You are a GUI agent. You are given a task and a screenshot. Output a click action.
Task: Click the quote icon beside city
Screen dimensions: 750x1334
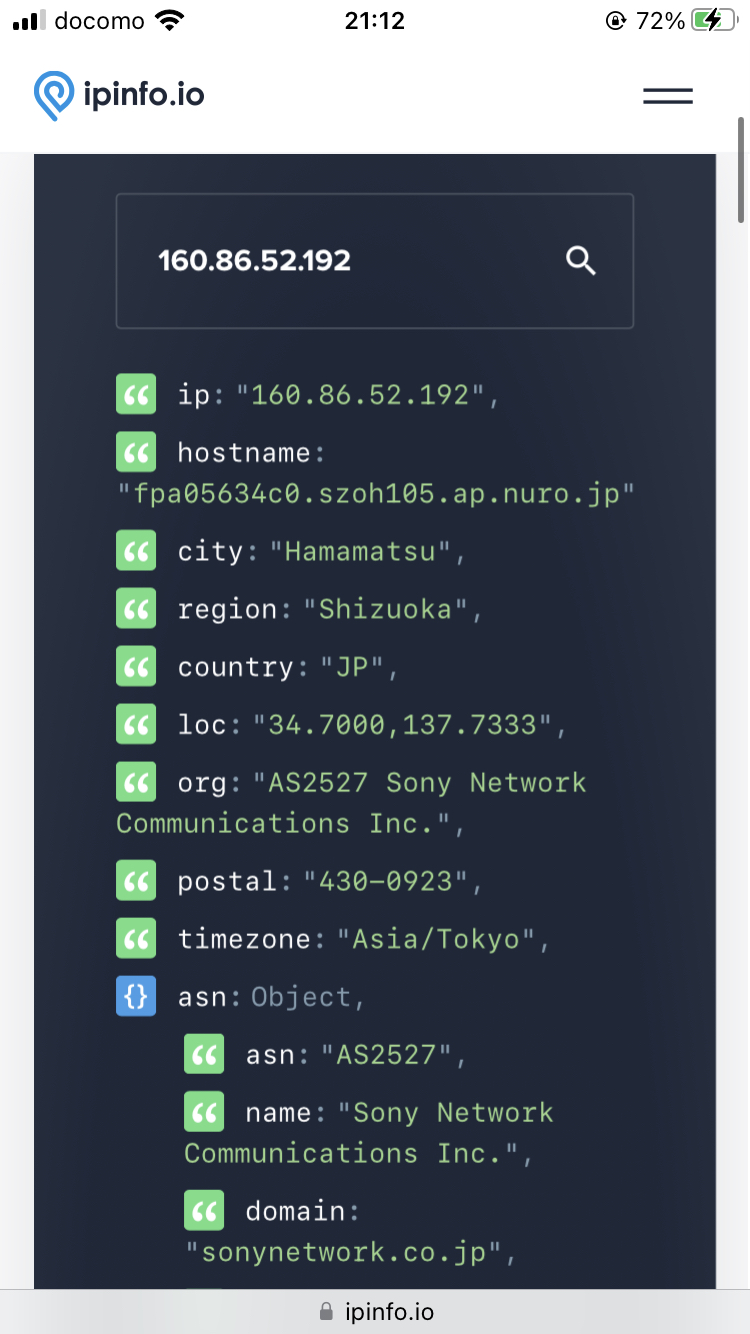click(136, 551)
